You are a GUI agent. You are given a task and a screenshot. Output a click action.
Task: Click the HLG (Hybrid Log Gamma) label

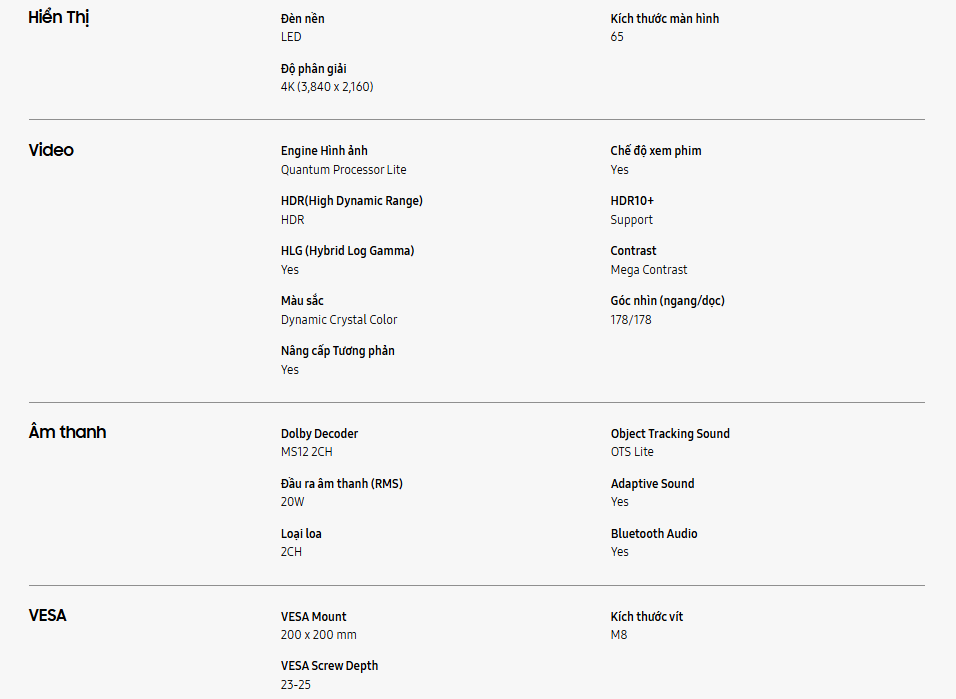point(347,251)
